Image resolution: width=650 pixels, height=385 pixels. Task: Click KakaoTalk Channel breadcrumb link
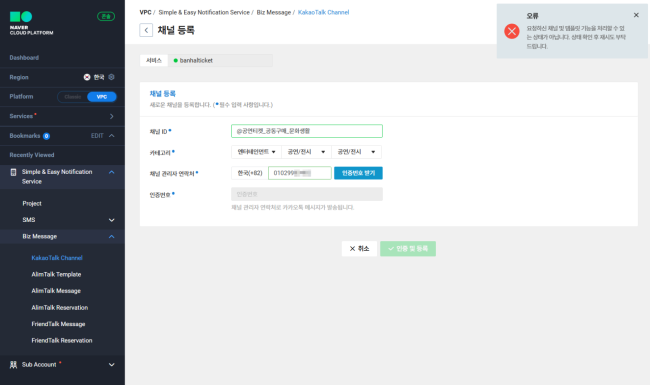[323, 12]
